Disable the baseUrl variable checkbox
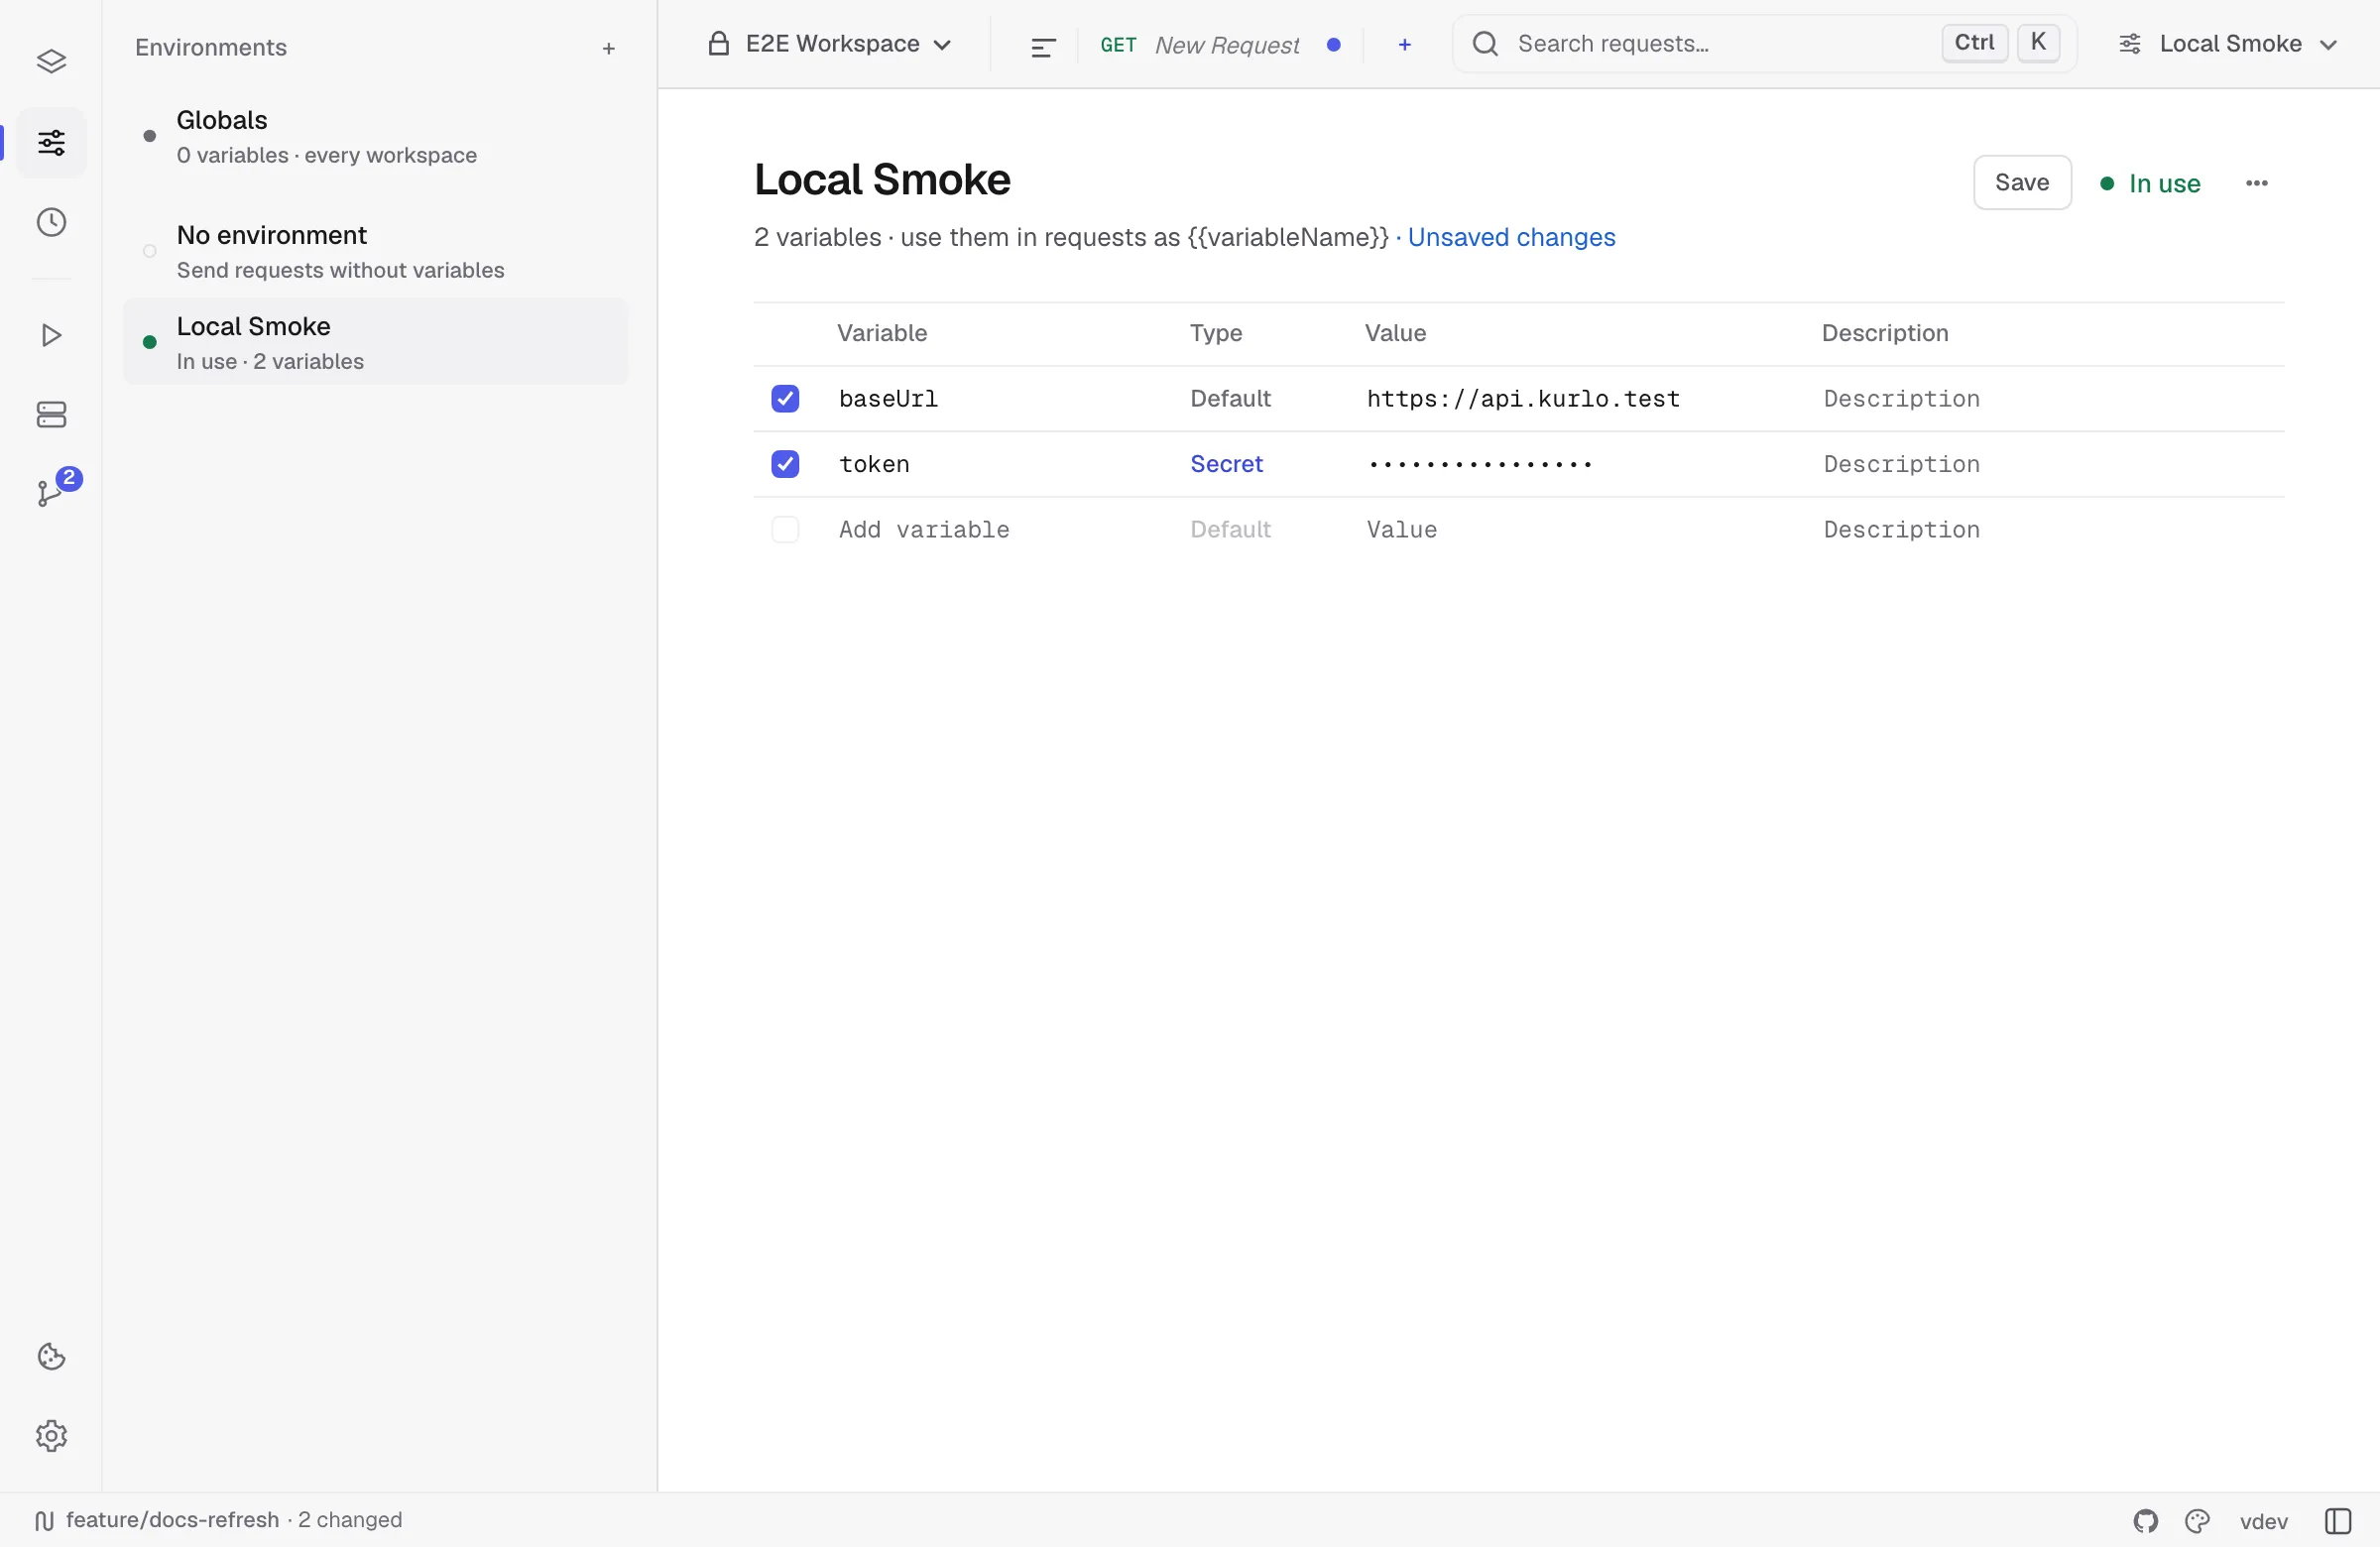Viewport: 2380px width, 1547px height. [785, 399]
